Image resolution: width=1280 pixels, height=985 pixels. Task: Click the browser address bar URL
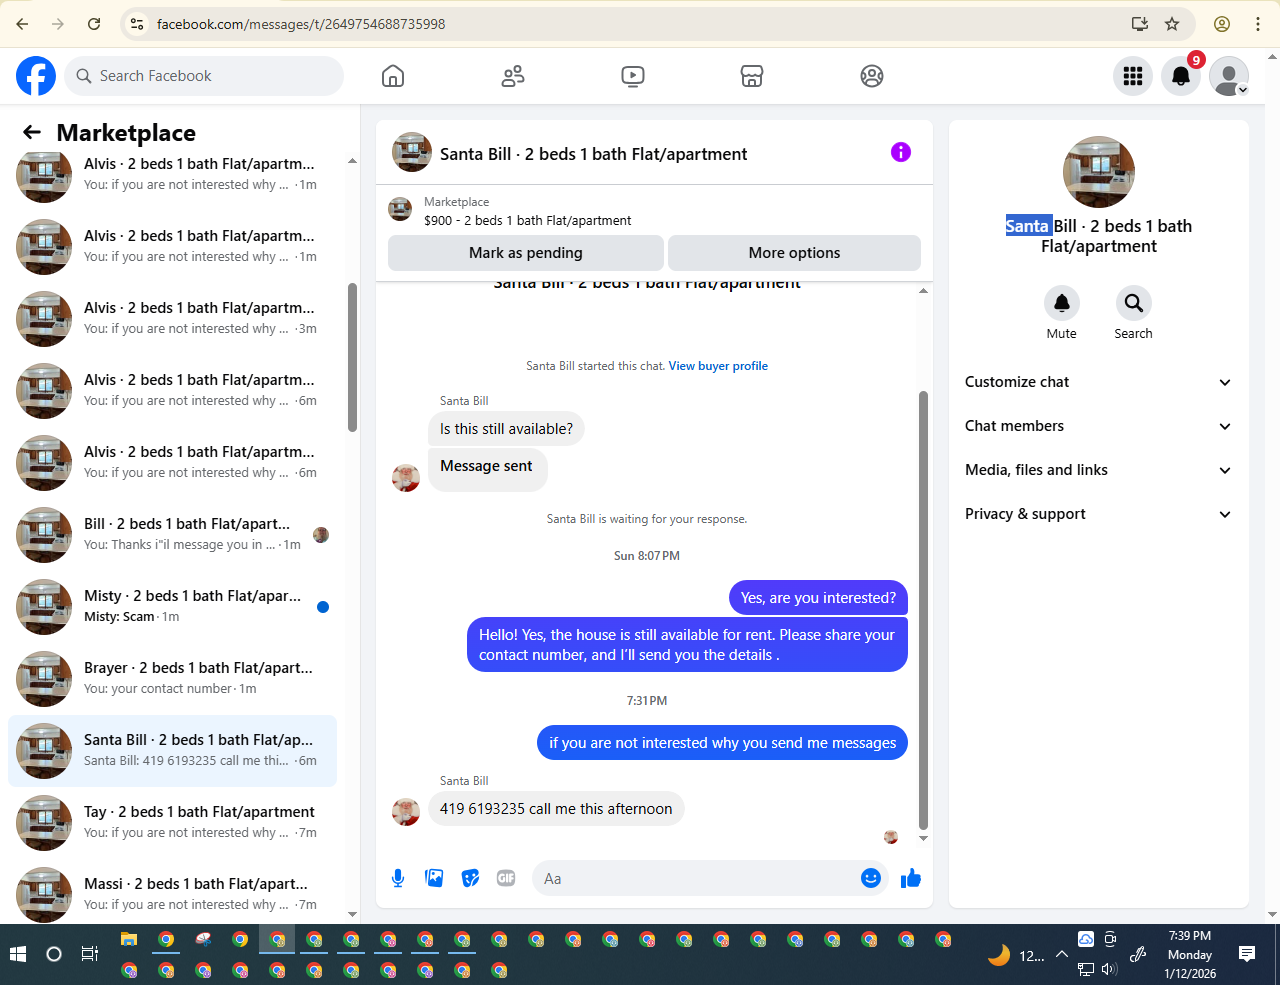[301, 24]
